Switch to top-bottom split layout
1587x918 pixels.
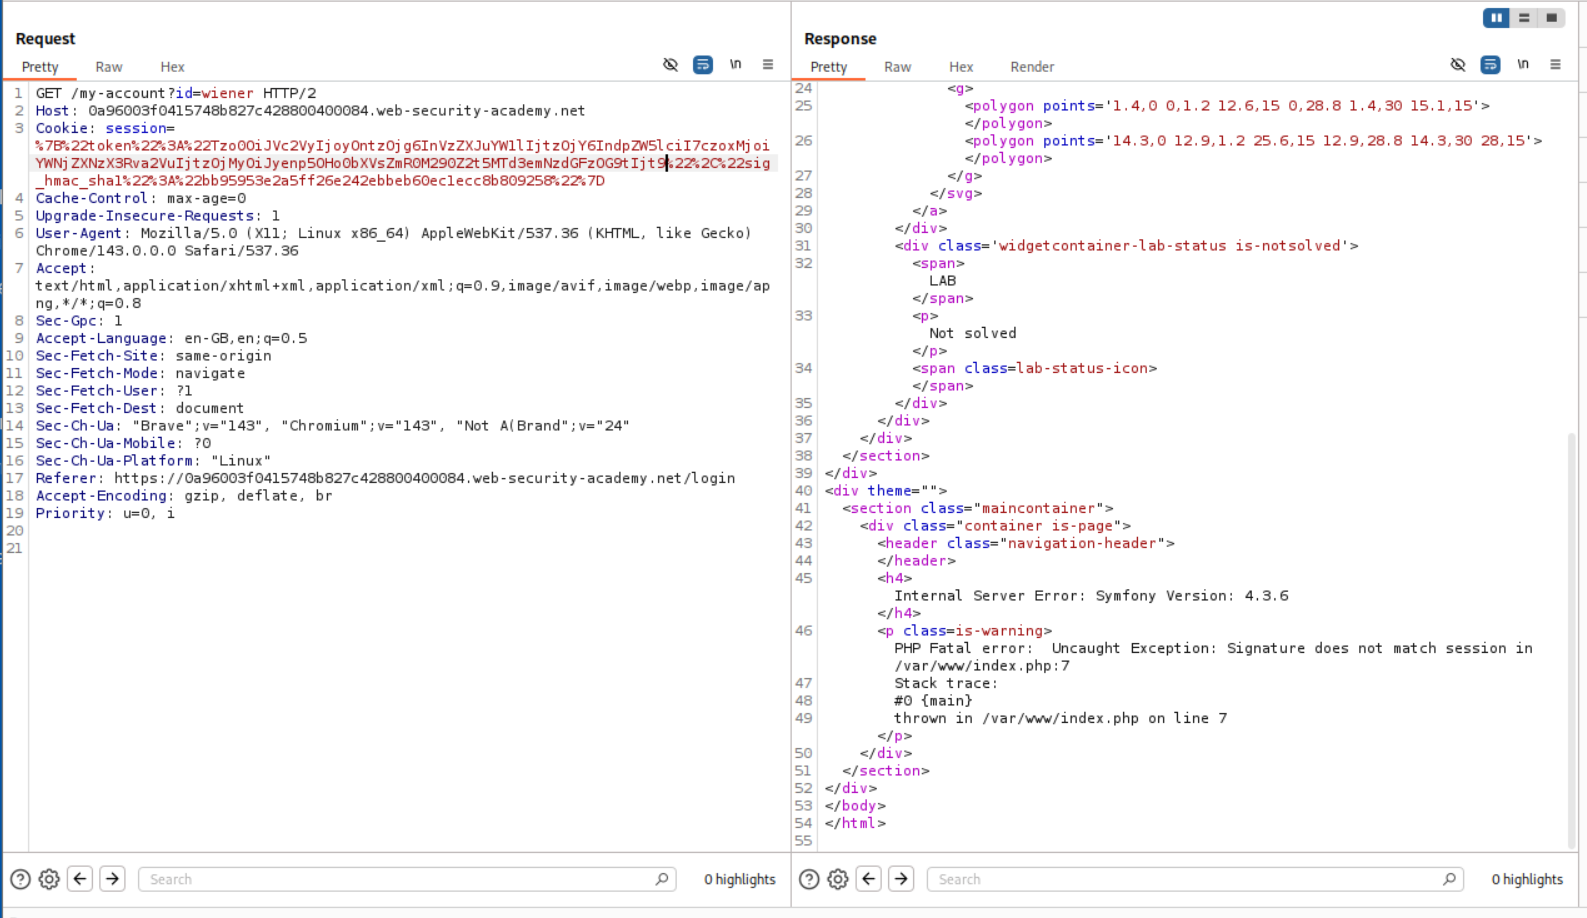tap(1524, 18)
